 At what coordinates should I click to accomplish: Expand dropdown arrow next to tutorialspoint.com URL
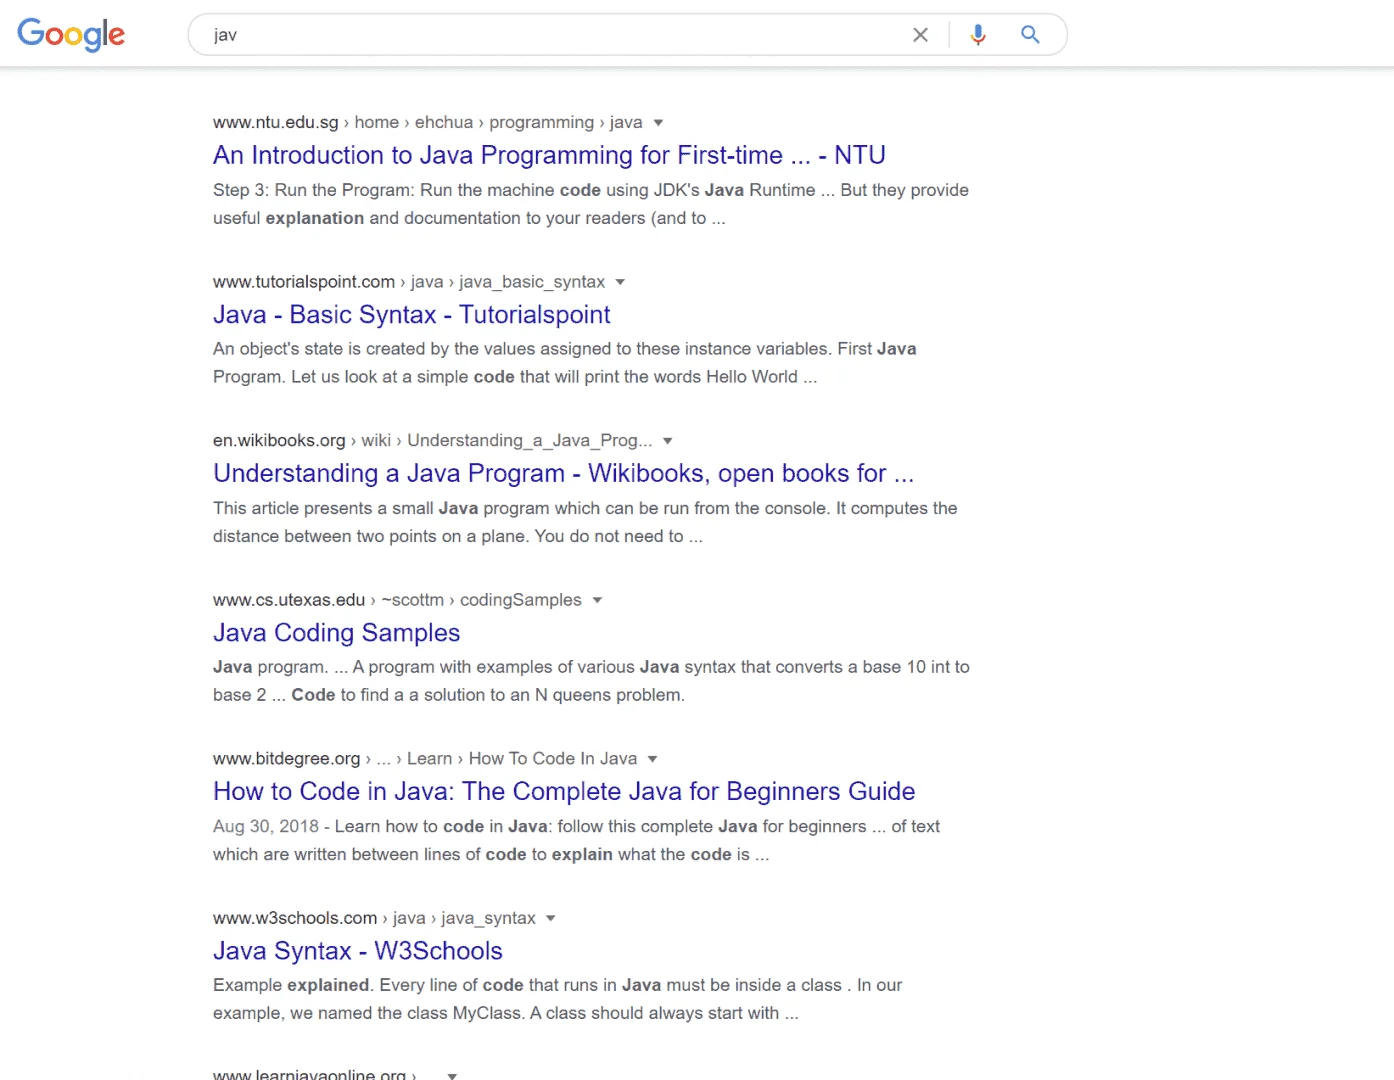620,282
